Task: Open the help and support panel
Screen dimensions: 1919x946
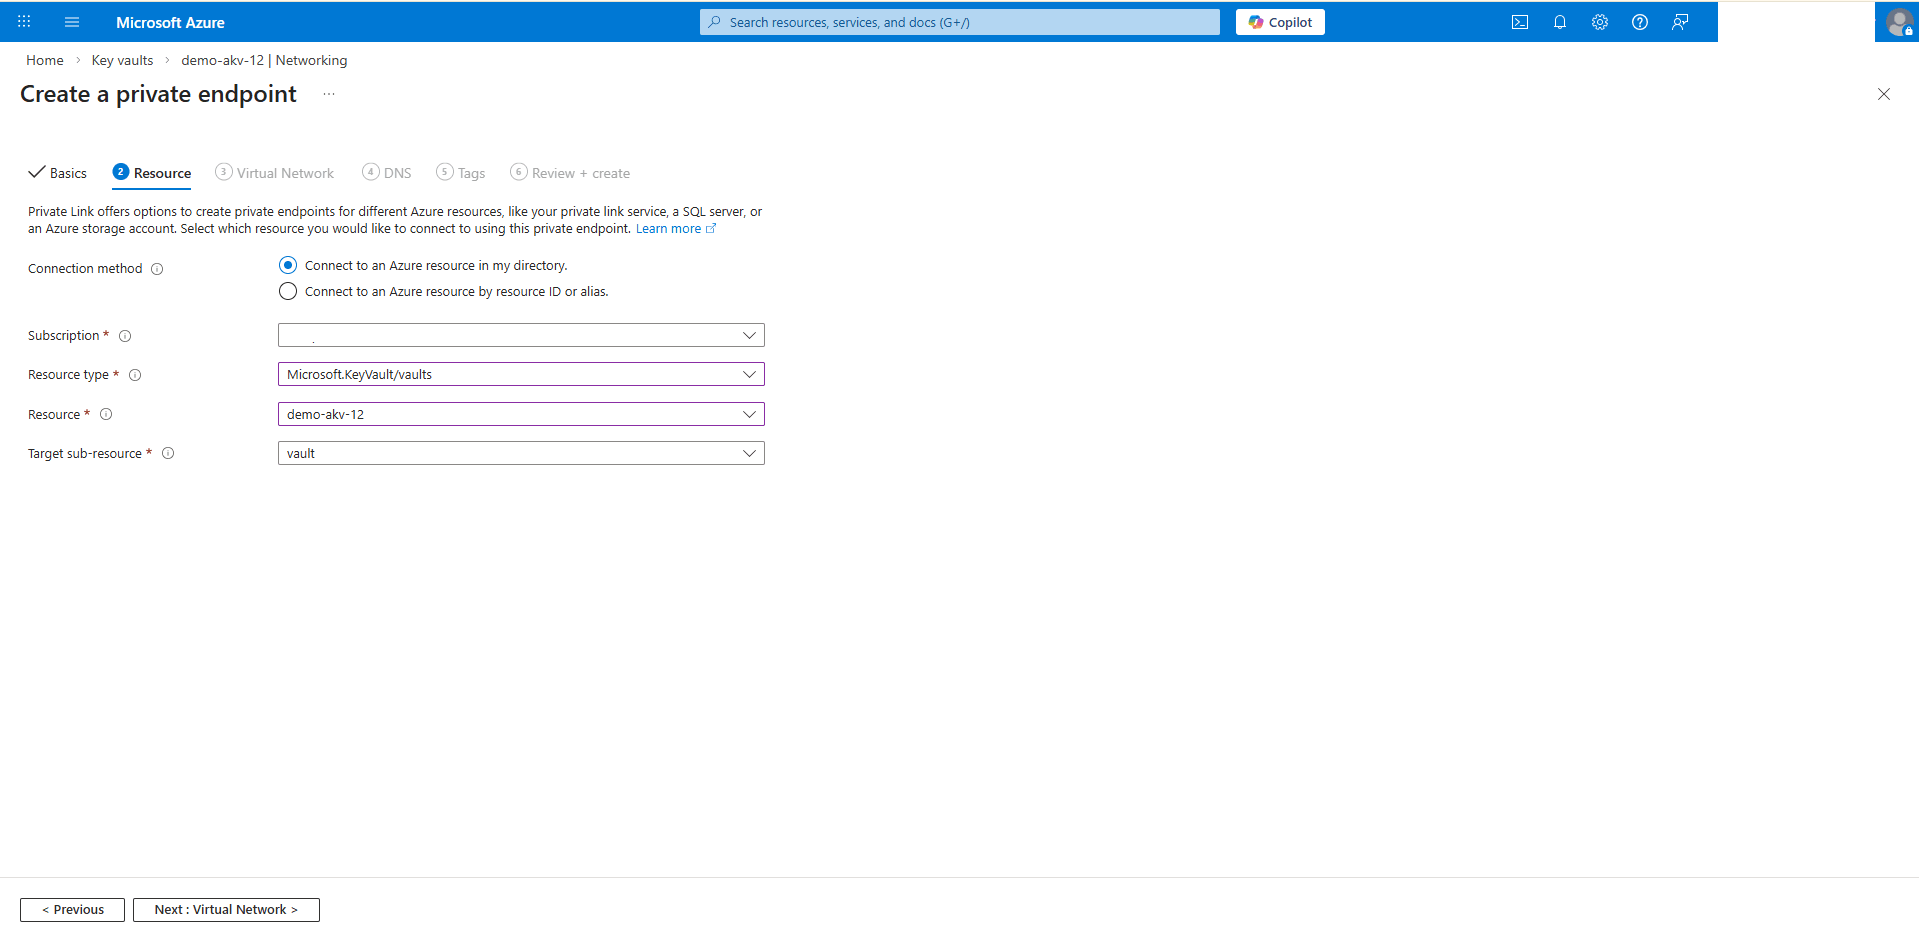Action: 1639,21
